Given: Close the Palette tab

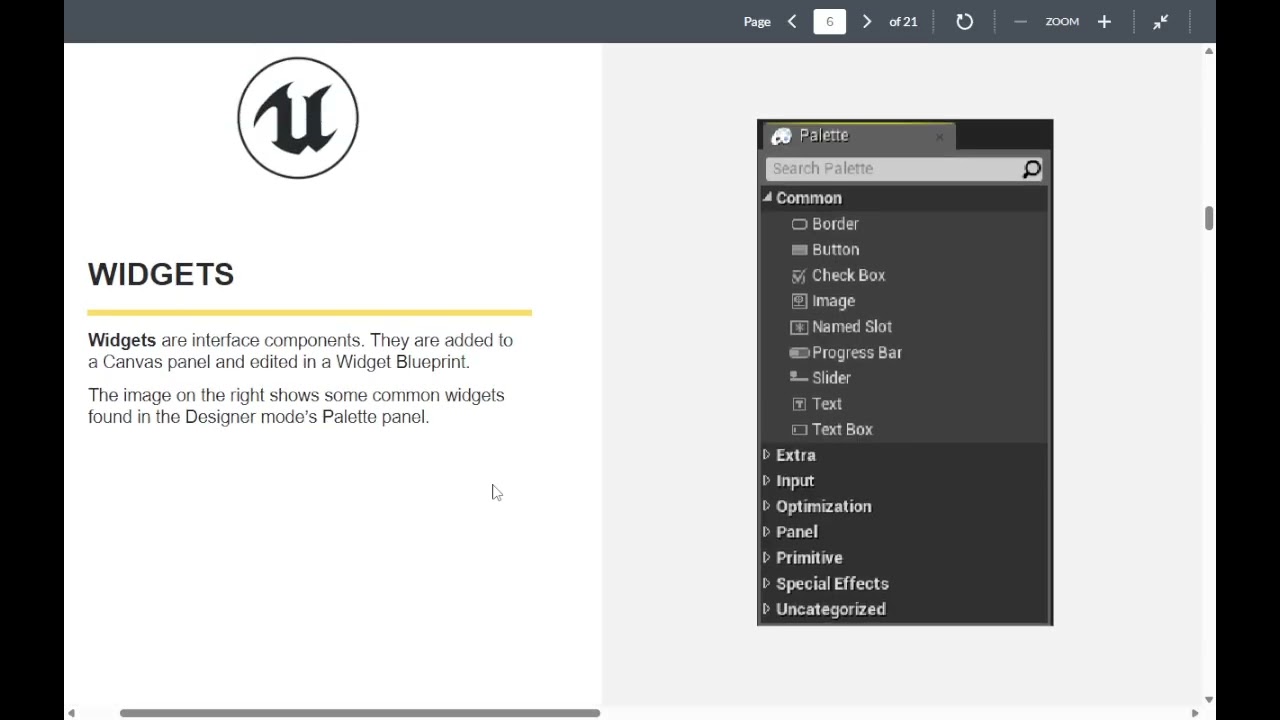Looking at the screenshot, I should click(939, 137).
